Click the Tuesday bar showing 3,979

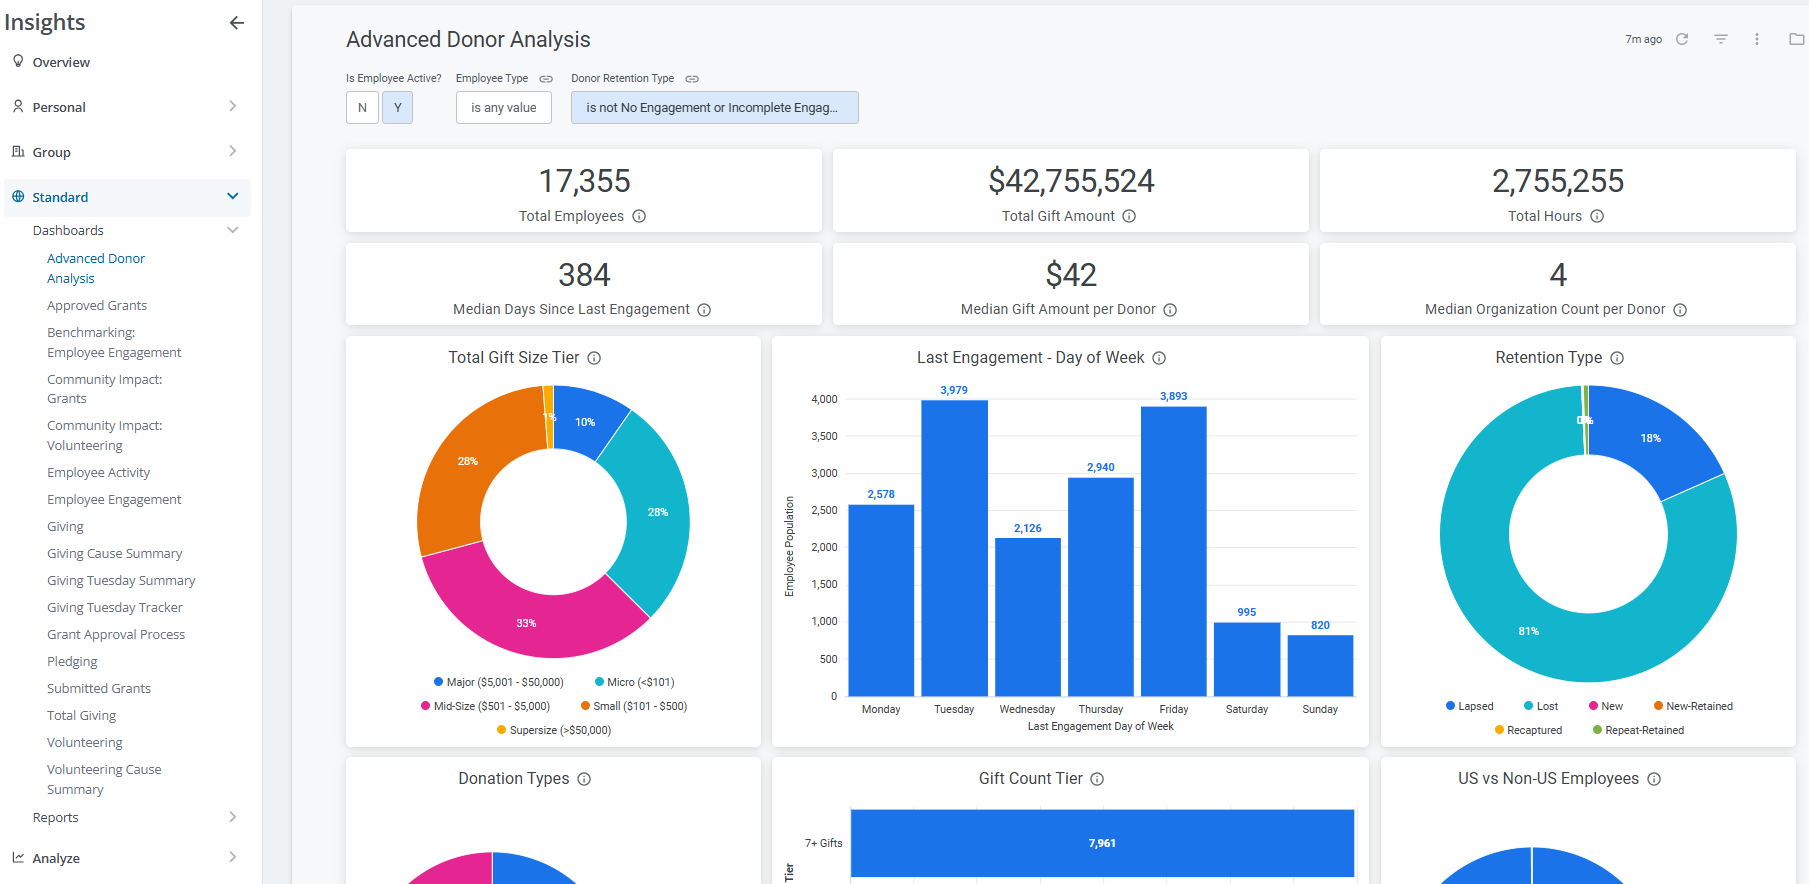(x=954, y=548)
